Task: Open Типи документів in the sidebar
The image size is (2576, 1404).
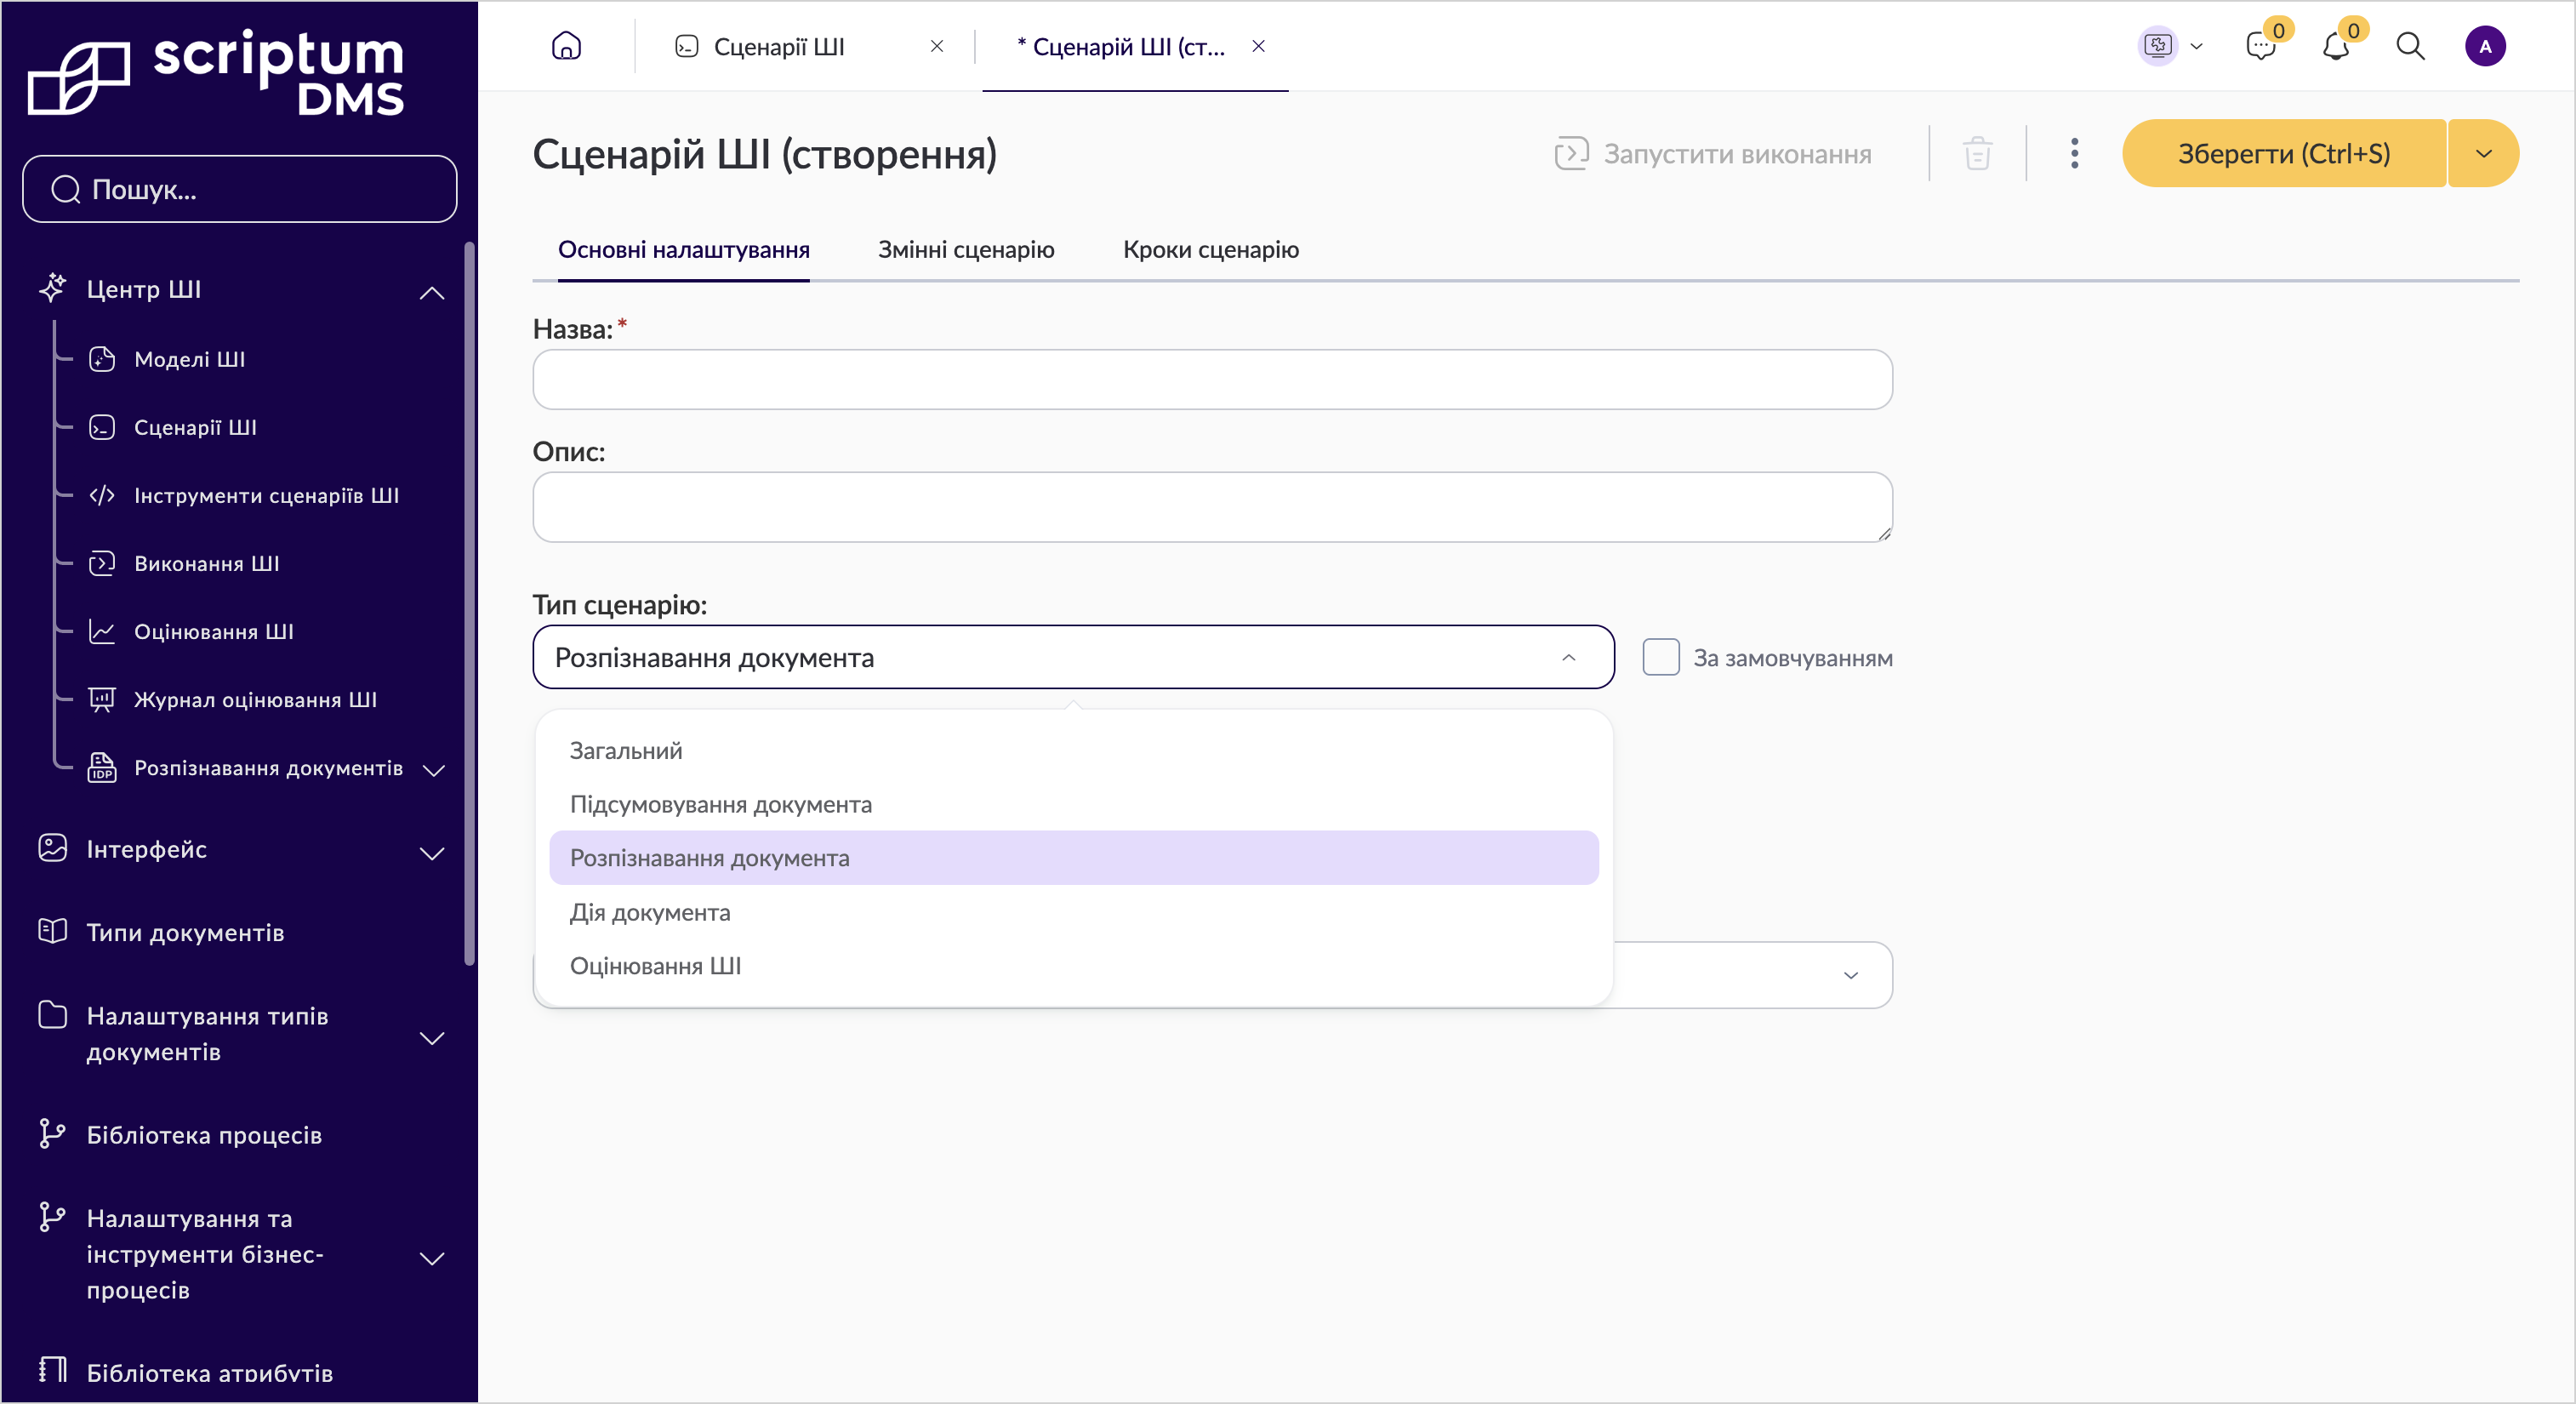Action: (x=185, y=932)
